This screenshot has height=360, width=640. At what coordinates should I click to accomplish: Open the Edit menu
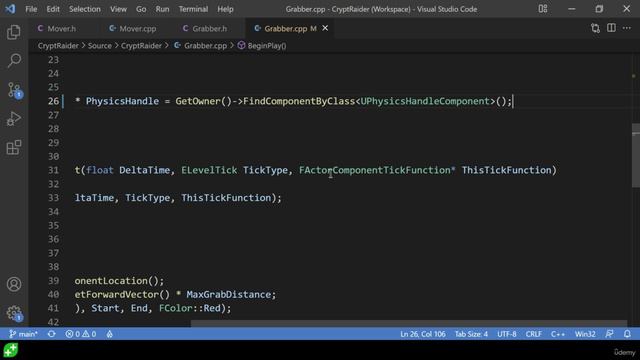(53, 9)
